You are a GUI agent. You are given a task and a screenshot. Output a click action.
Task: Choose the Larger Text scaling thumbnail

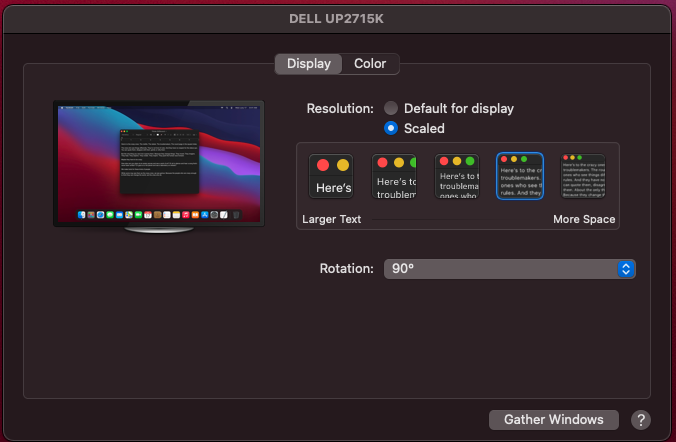pos(331,176)
